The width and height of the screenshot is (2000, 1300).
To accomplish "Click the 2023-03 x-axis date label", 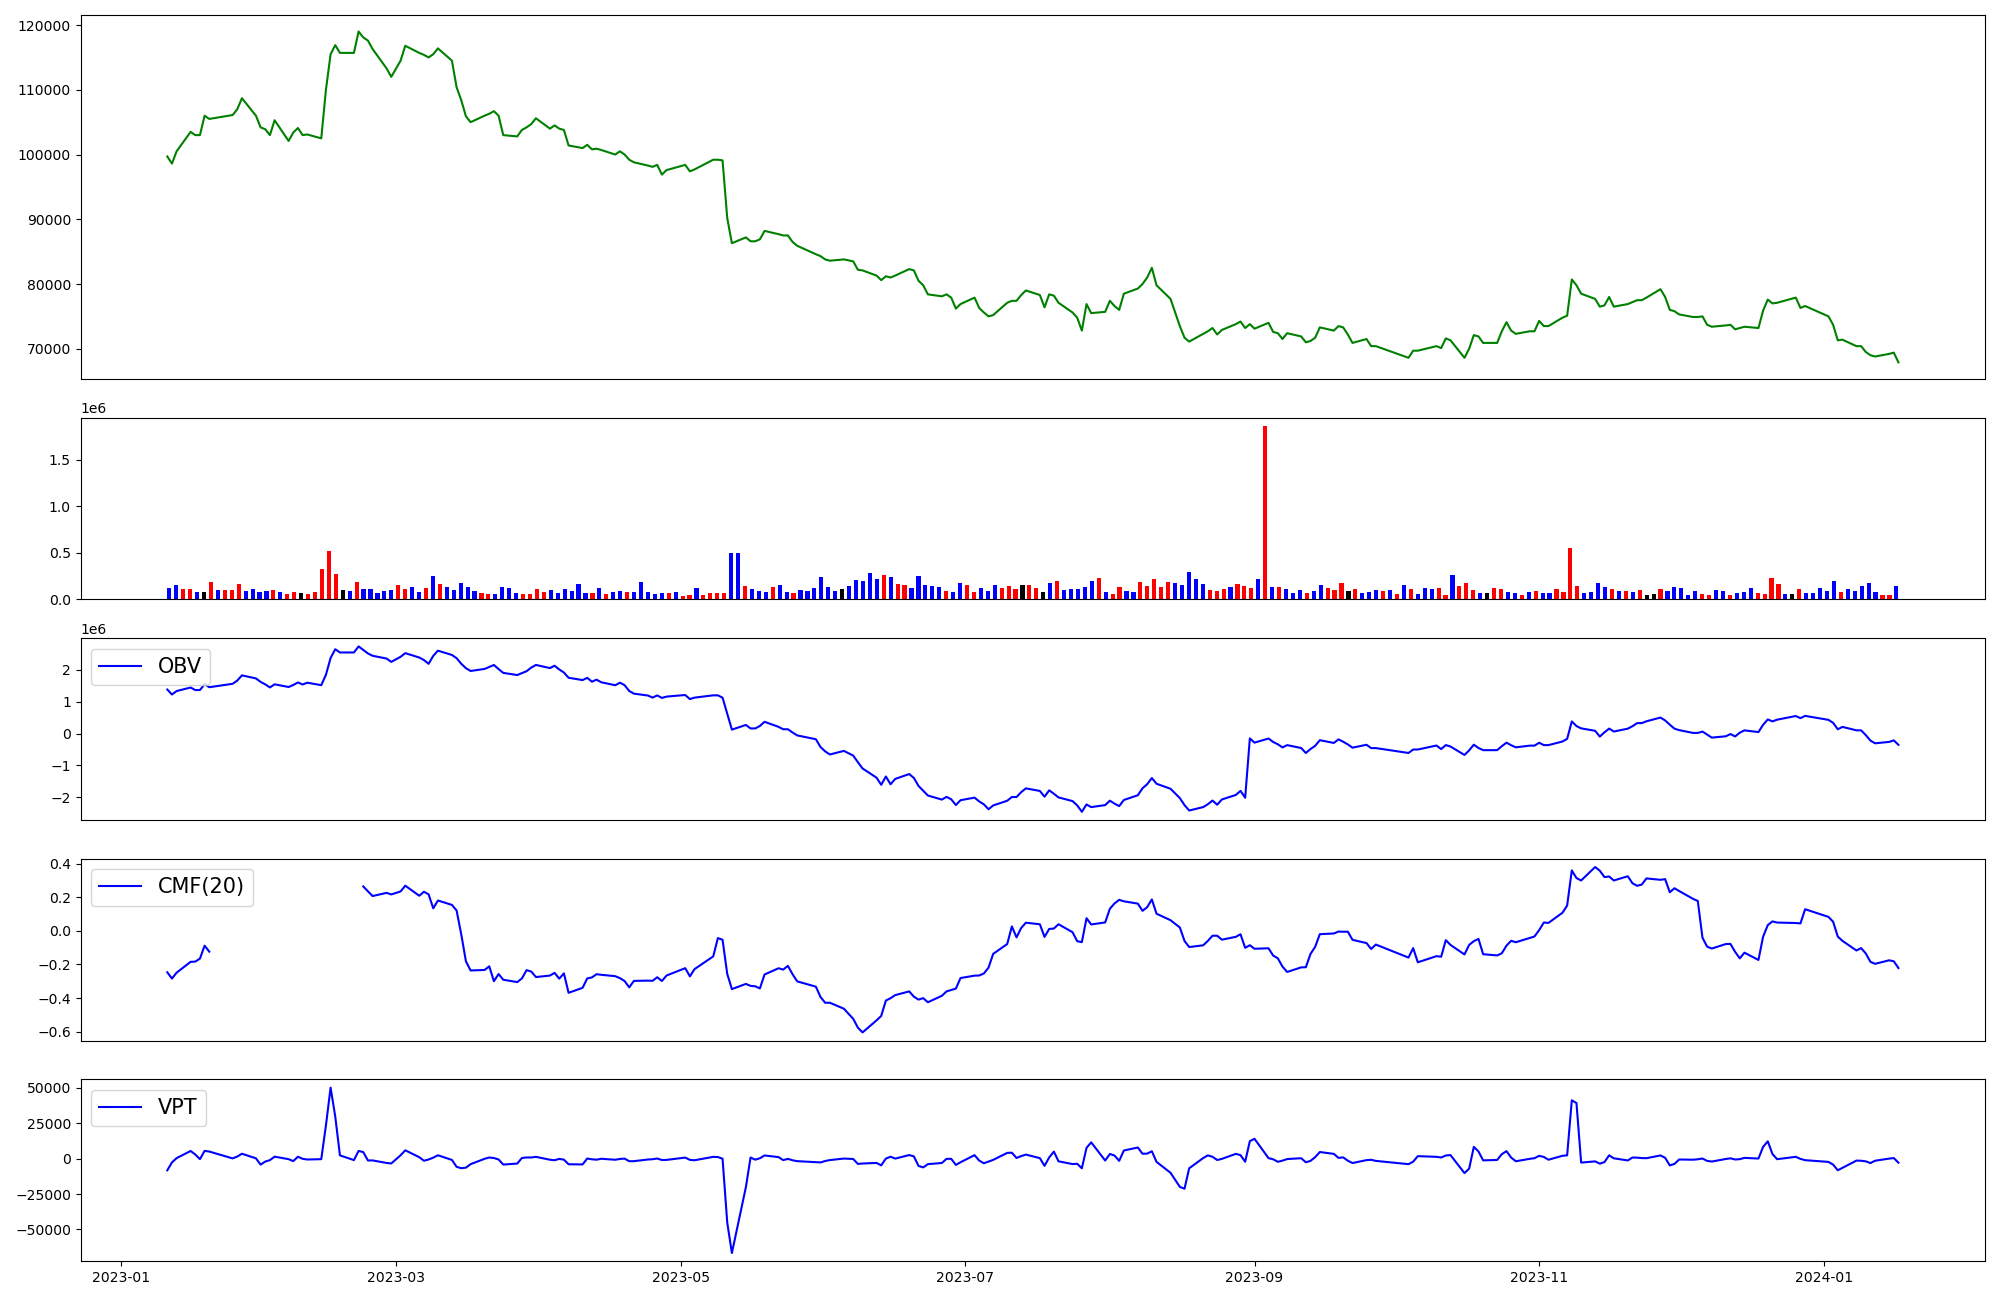I will pos(396,1277).
